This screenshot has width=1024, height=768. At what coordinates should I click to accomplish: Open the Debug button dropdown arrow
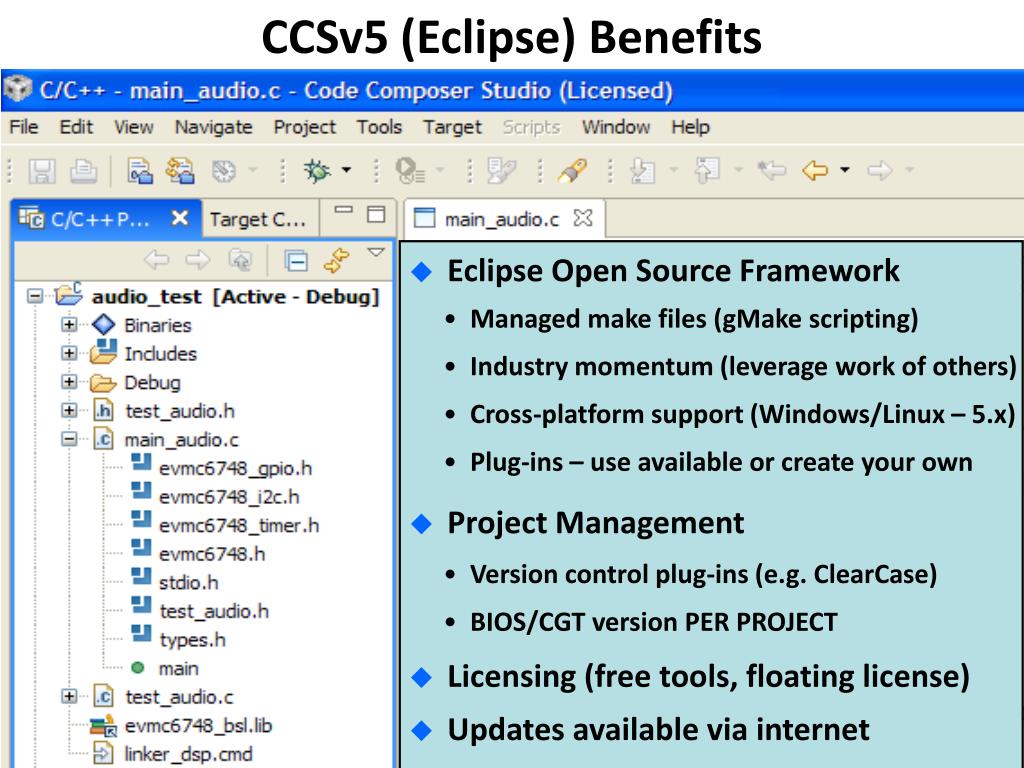346,170
